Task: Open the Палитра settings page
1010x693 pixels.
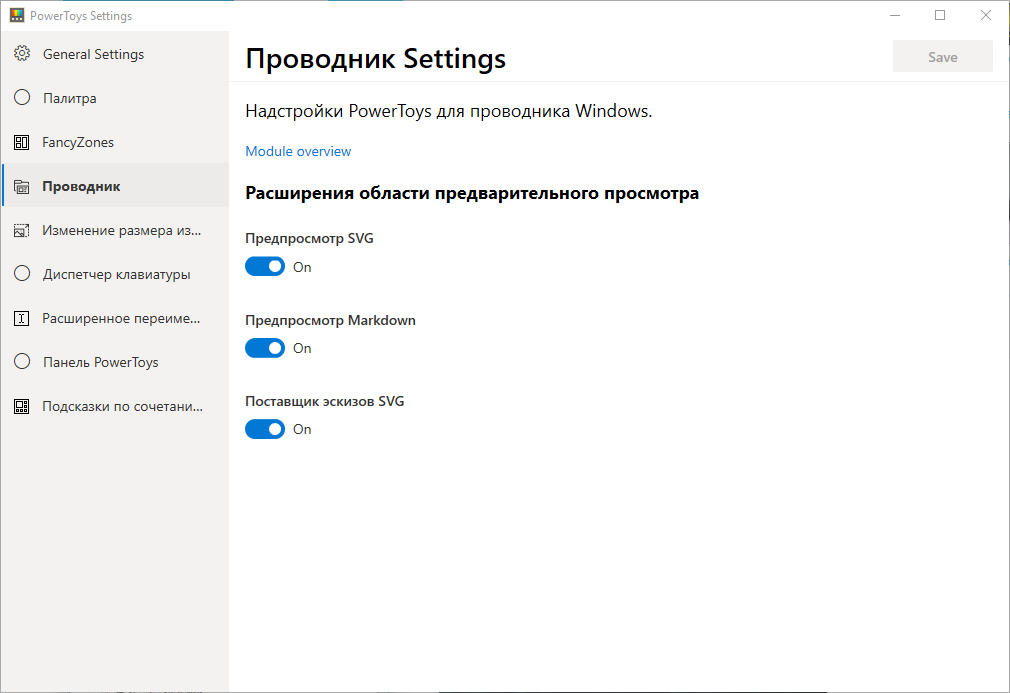Action: [69, 98]
